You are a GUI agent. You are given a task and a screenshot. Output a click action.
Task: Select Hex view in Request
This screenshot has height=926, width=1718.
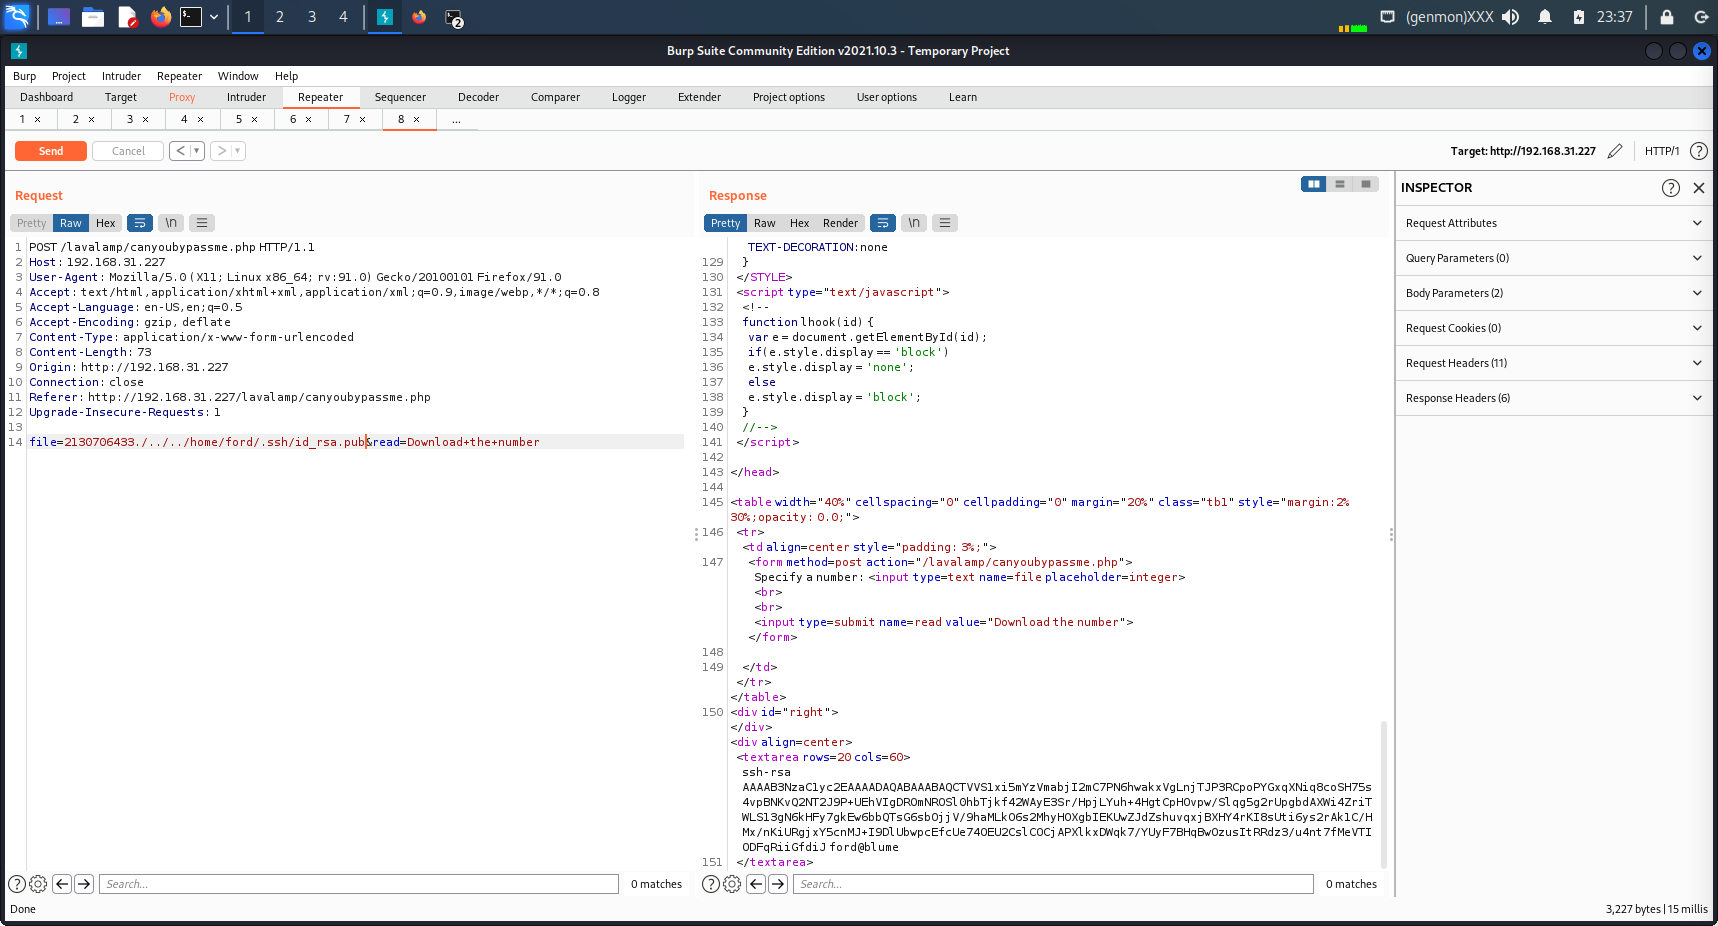(x=106, y=223)
